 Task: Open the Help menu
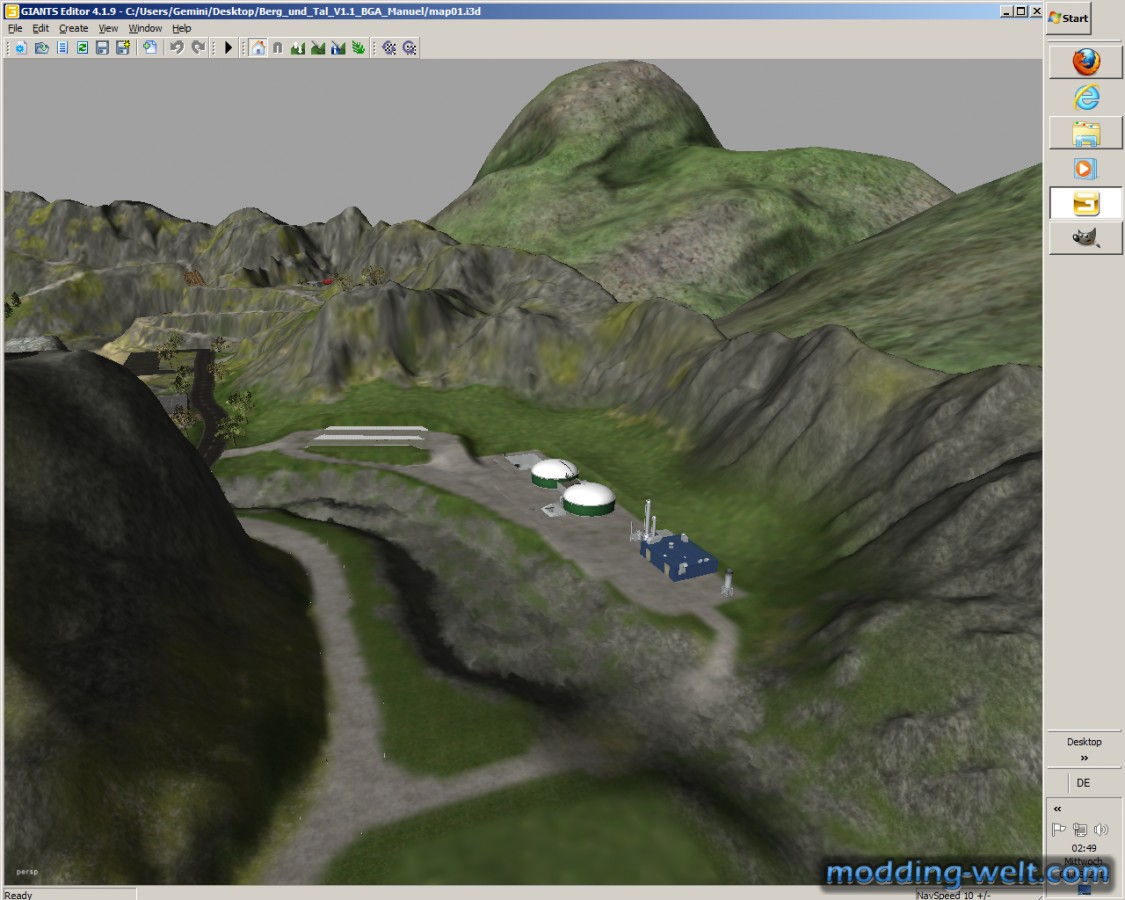click(x=182, y=28)
